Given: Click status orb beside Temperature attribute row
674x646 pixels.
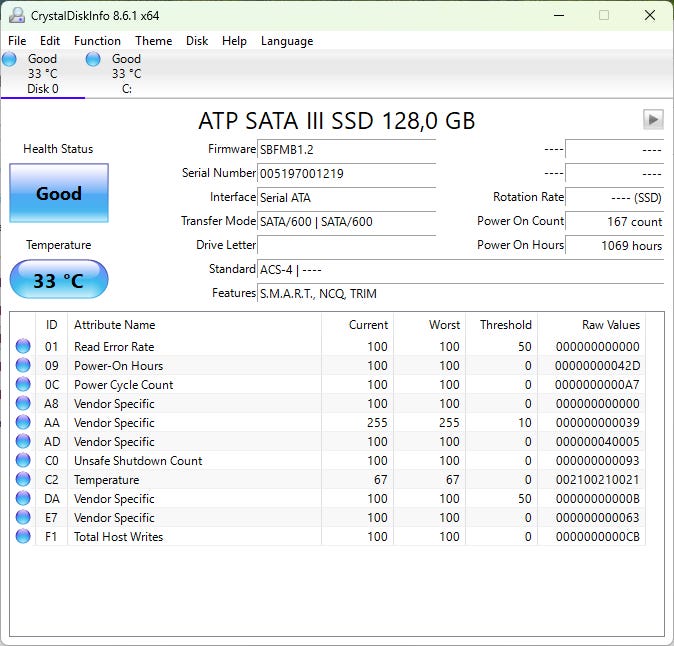Looking at the screenshot, I should 23,480.
